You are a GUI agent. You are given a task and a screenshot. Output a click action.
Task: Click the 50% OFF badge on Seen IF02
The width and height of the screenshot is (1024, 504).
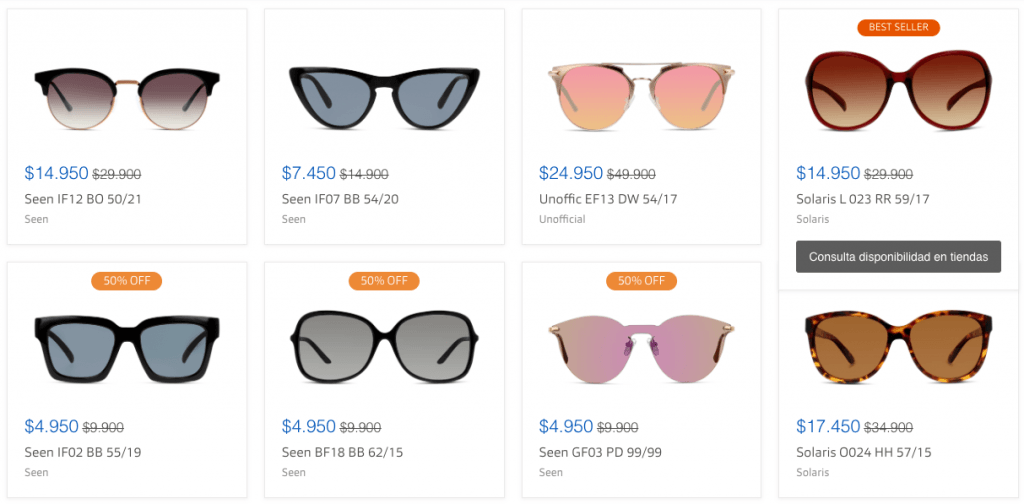[127, 281]
